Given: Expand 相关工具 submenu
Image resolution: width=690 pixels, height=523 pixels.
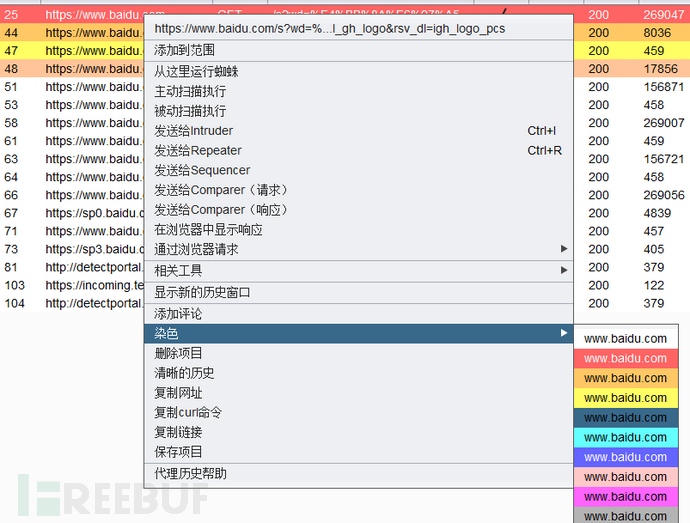Looking at the screenshot, I should 359,271.
